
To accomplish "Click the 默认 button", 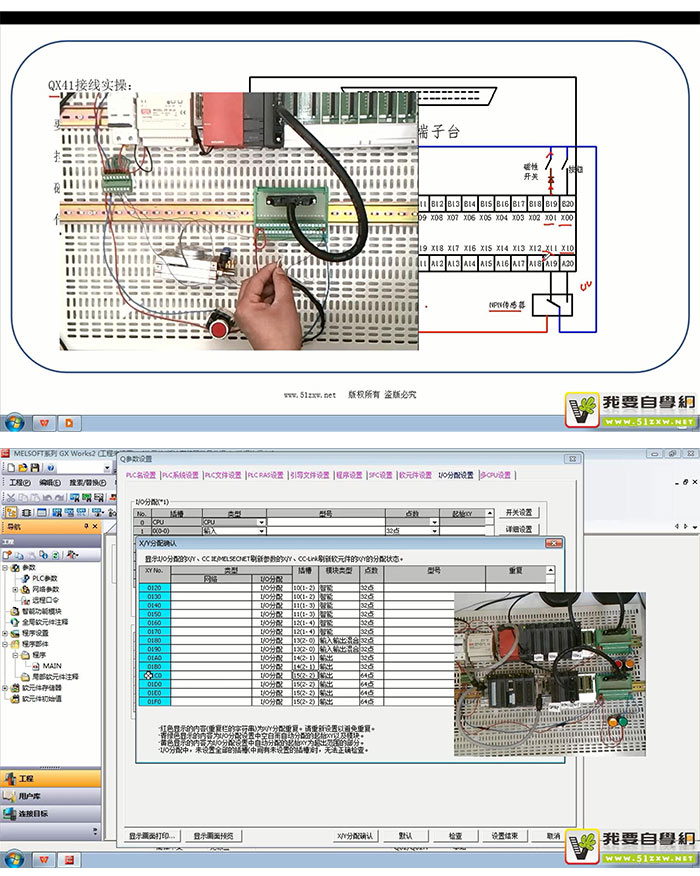I will 406,836.
